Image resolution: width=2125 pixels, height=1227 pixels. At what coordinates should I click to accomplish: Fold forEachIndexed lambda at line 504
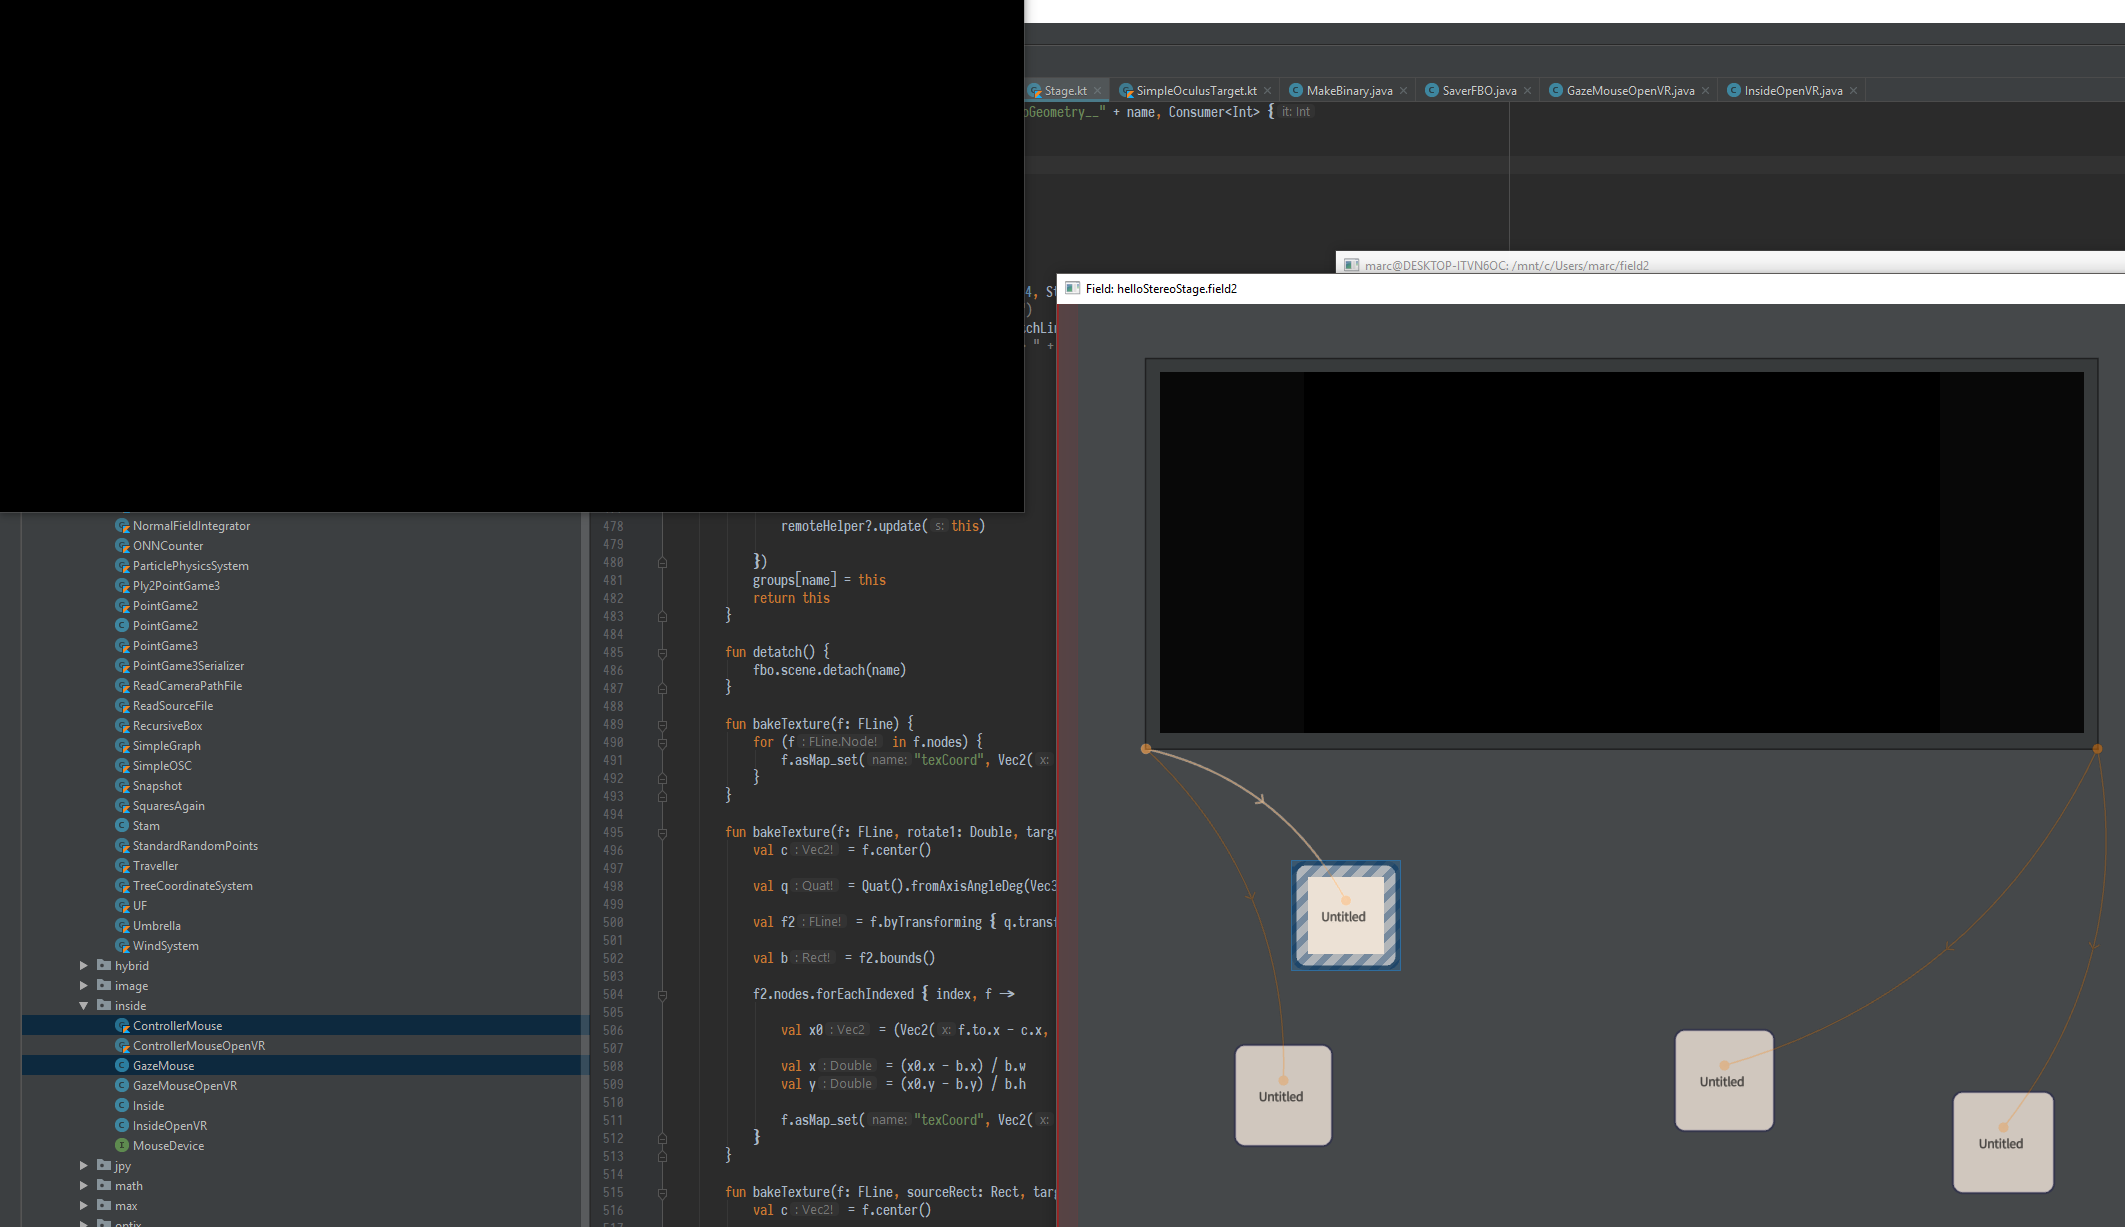coord(662,995)
